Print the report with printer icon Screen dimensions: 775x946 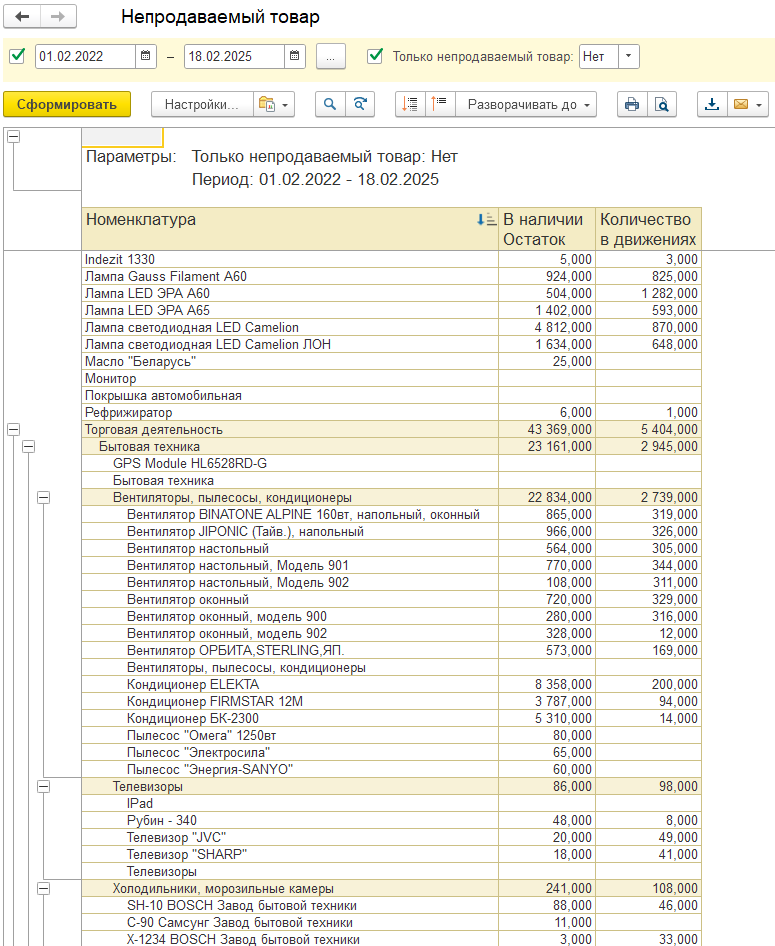[631, 104]
